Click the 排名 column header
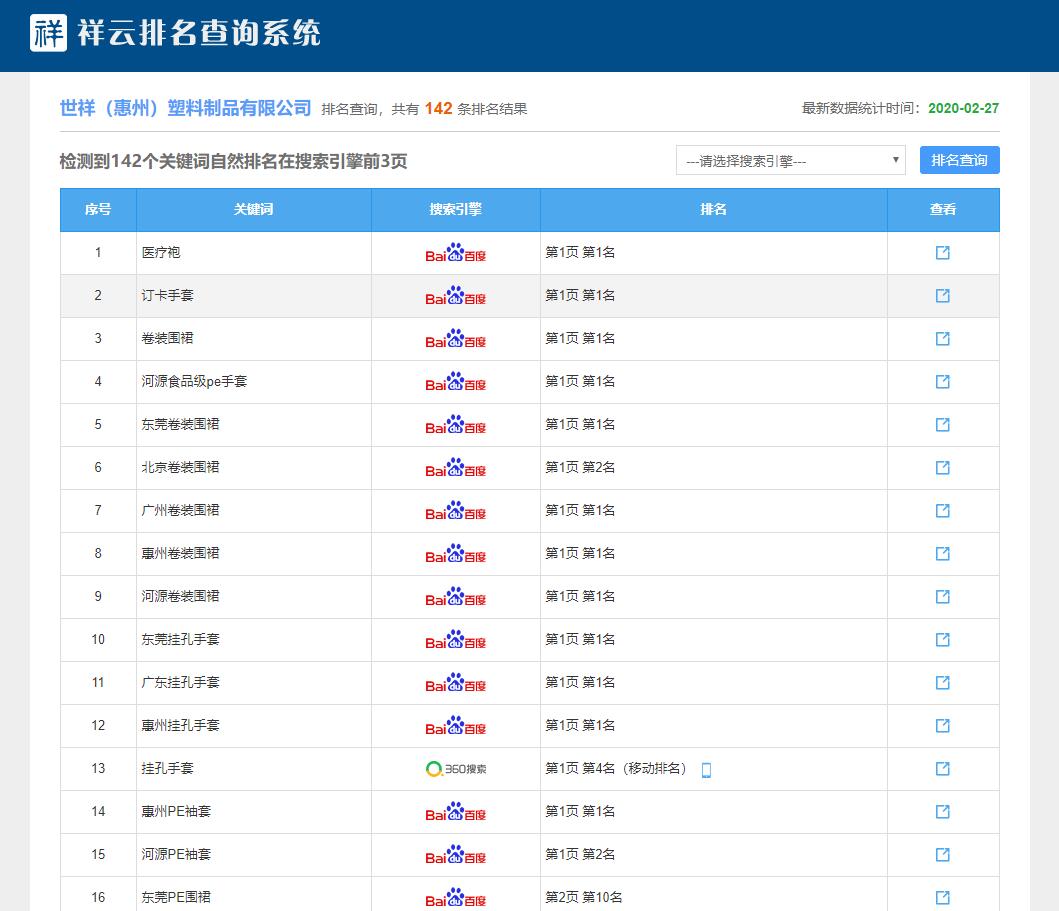The width and height of the screenshot is (1059, 911). pos(713,210)
